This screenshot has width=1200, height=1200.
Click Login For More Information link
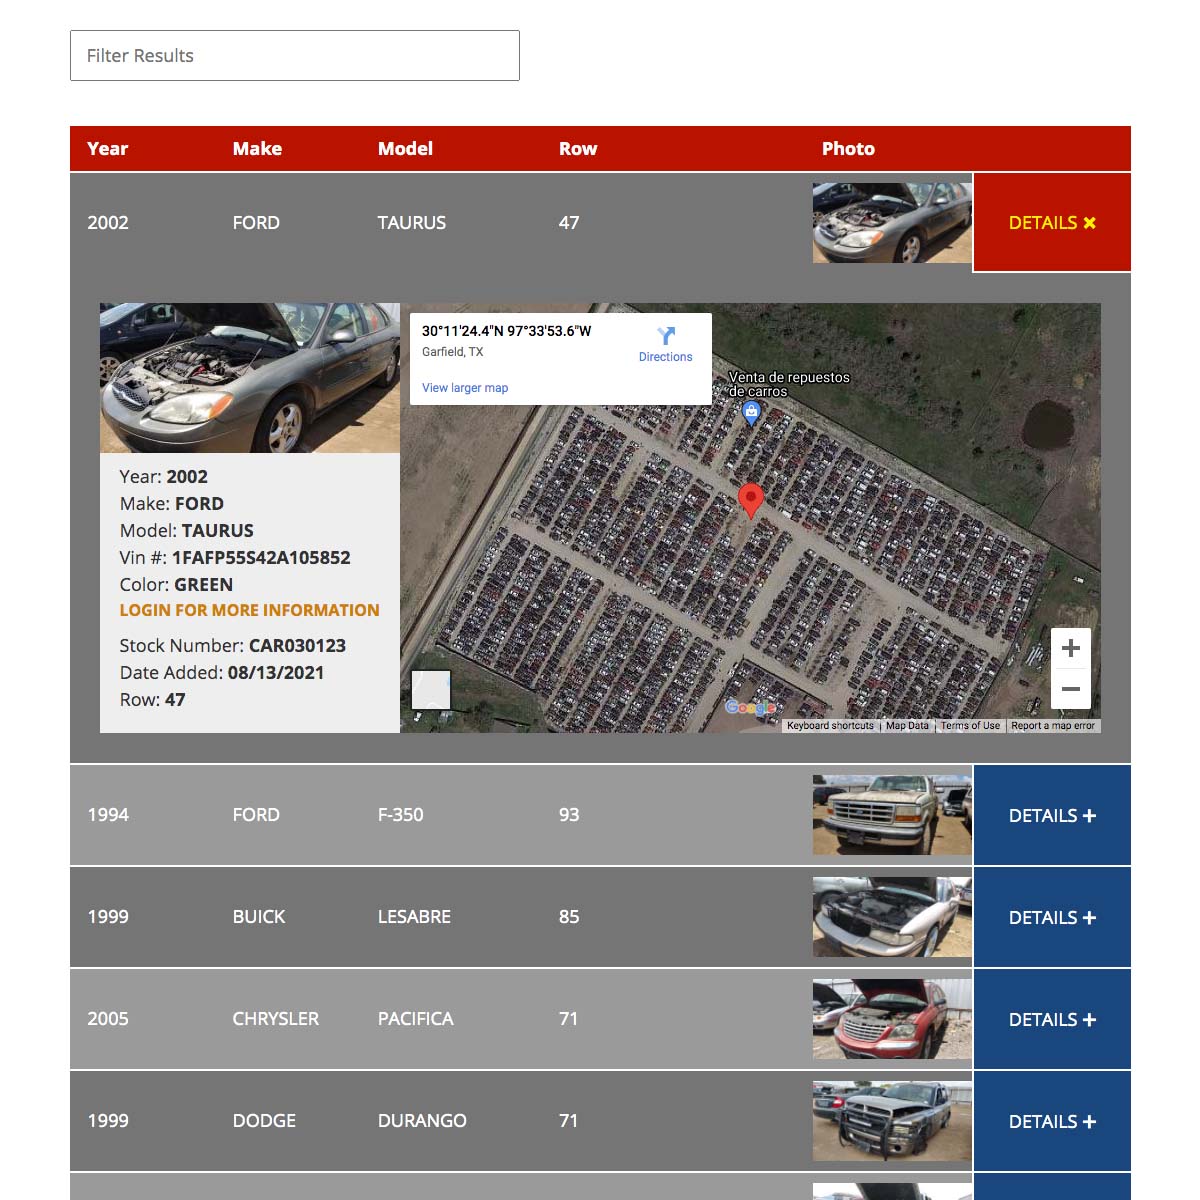pos(249,610)
